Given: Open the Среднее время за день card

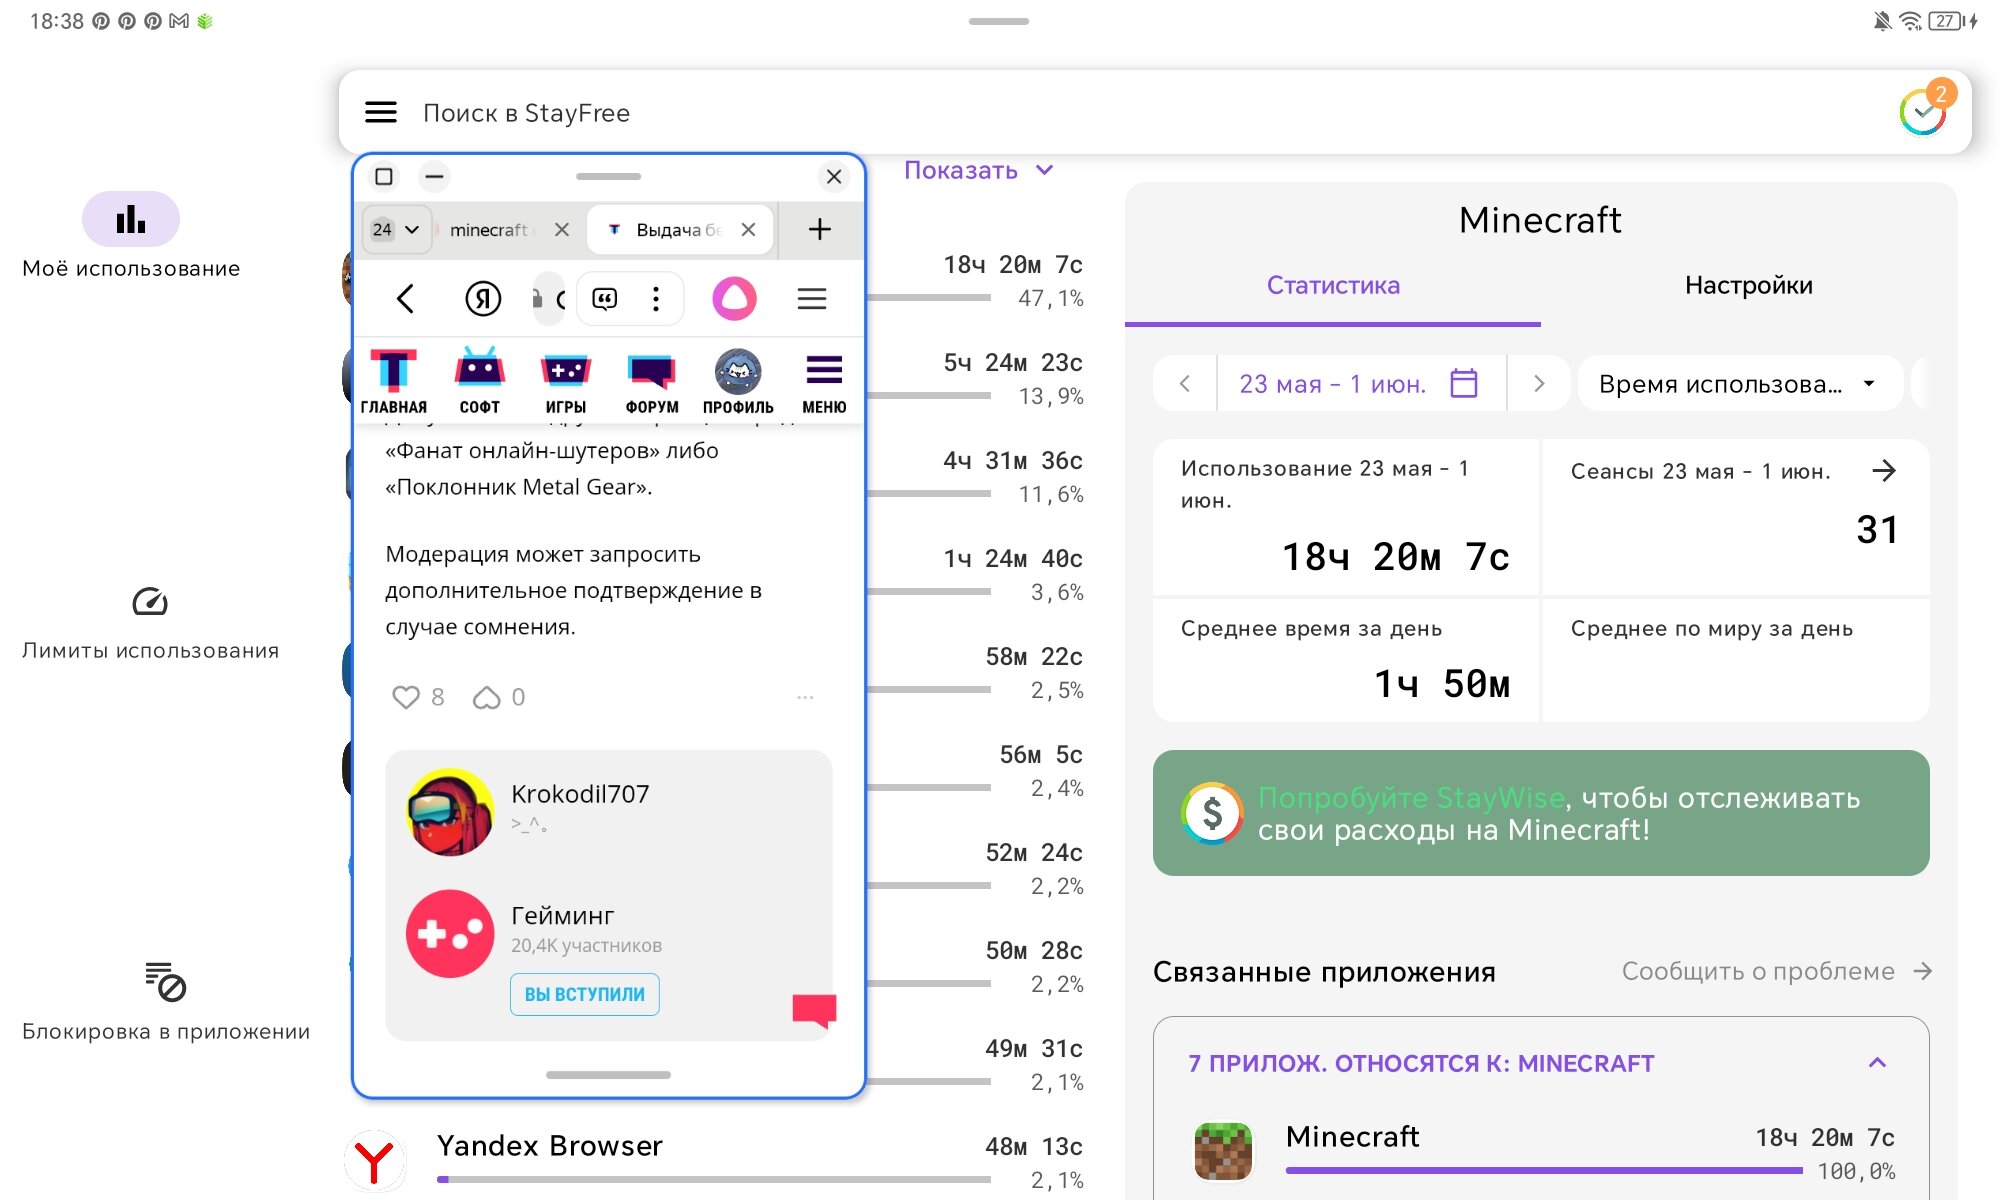Looking at the screenshot, I should [1346, 660].
